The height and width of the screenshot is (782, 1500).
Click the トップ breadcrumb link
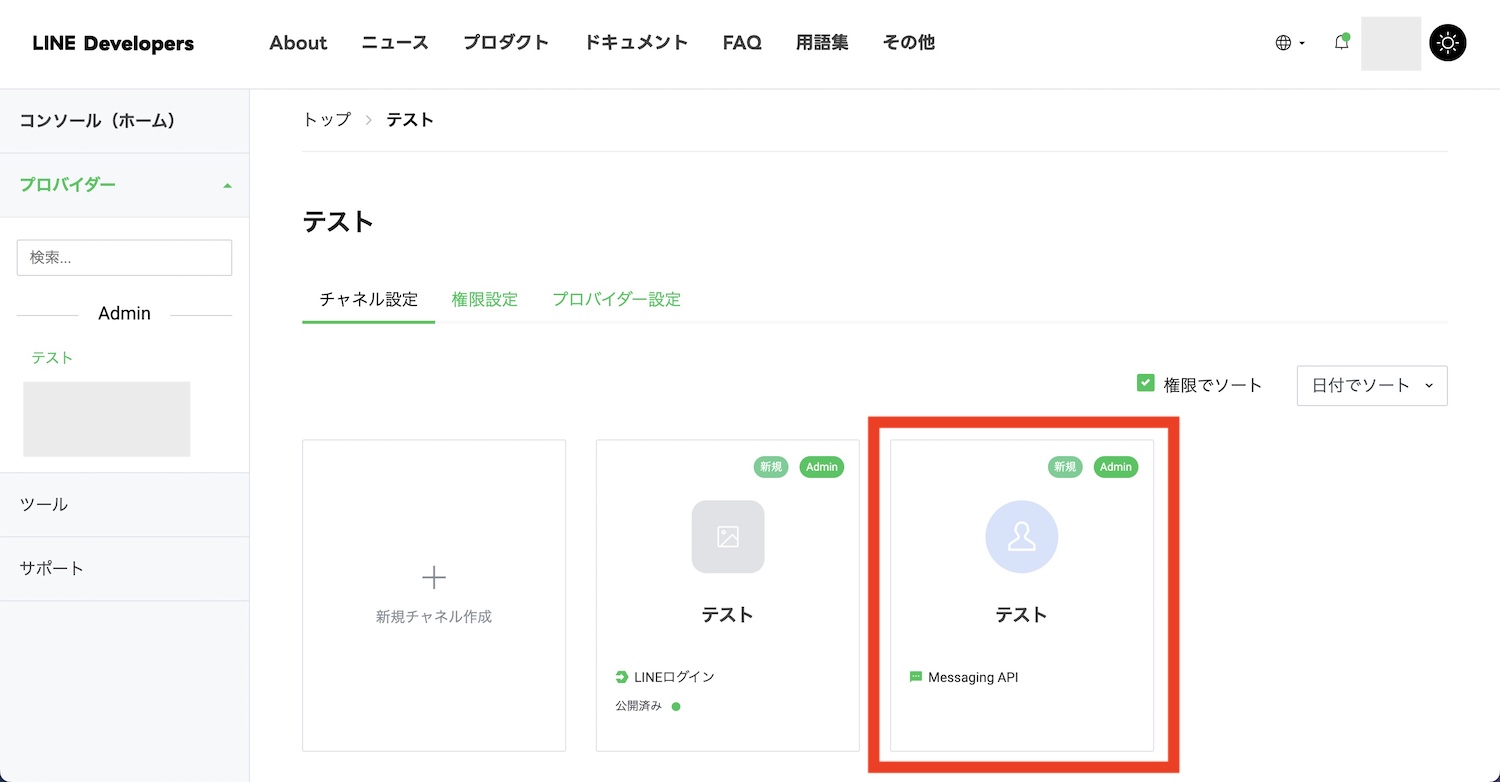point(327,119)
